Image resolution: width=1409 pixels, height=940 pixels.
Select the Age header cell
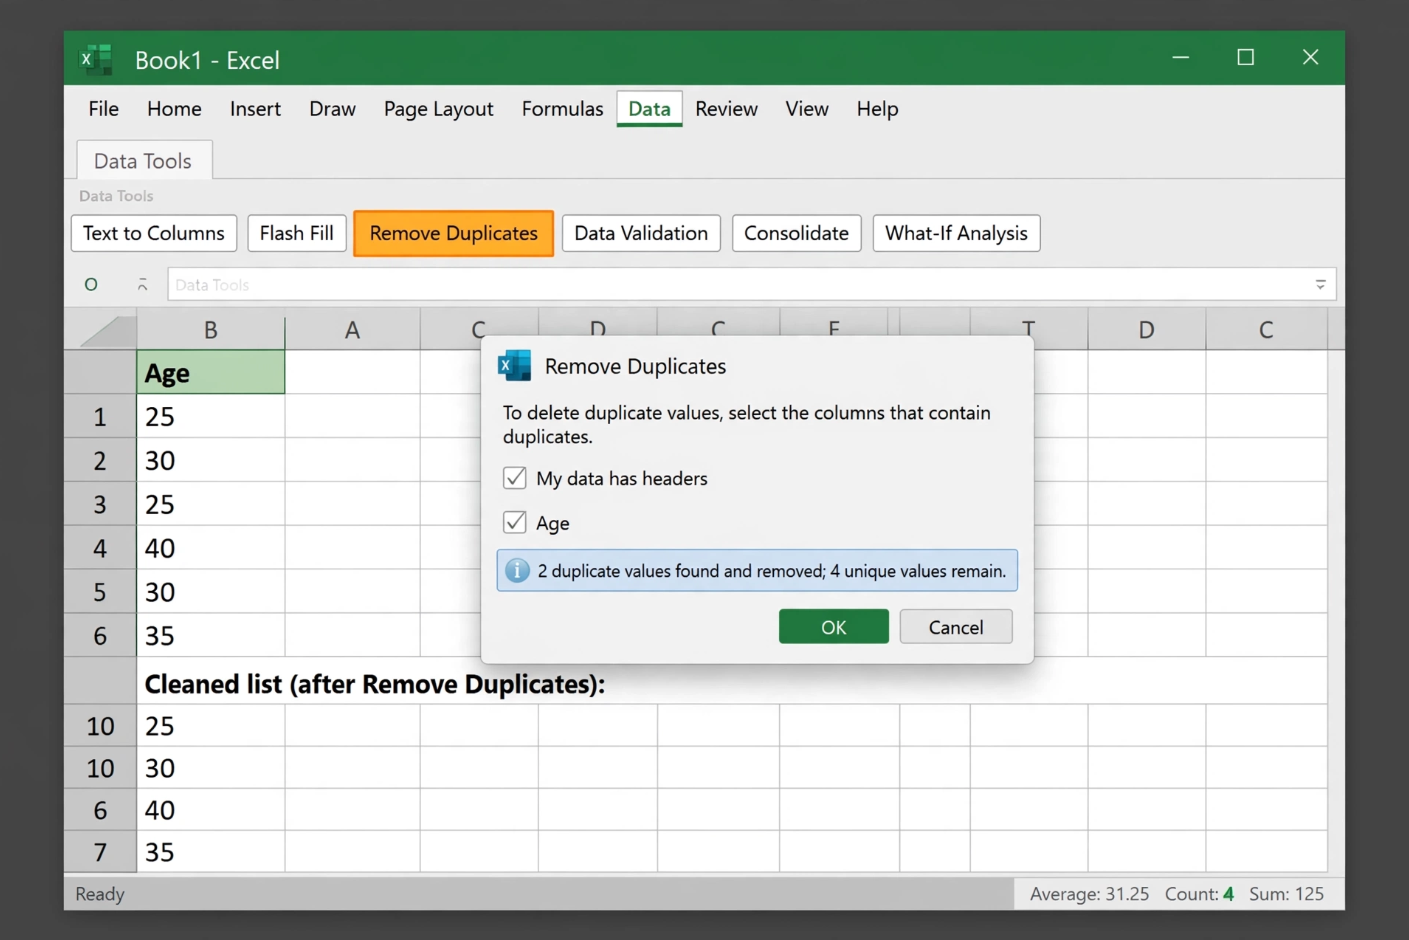(211, 372)
